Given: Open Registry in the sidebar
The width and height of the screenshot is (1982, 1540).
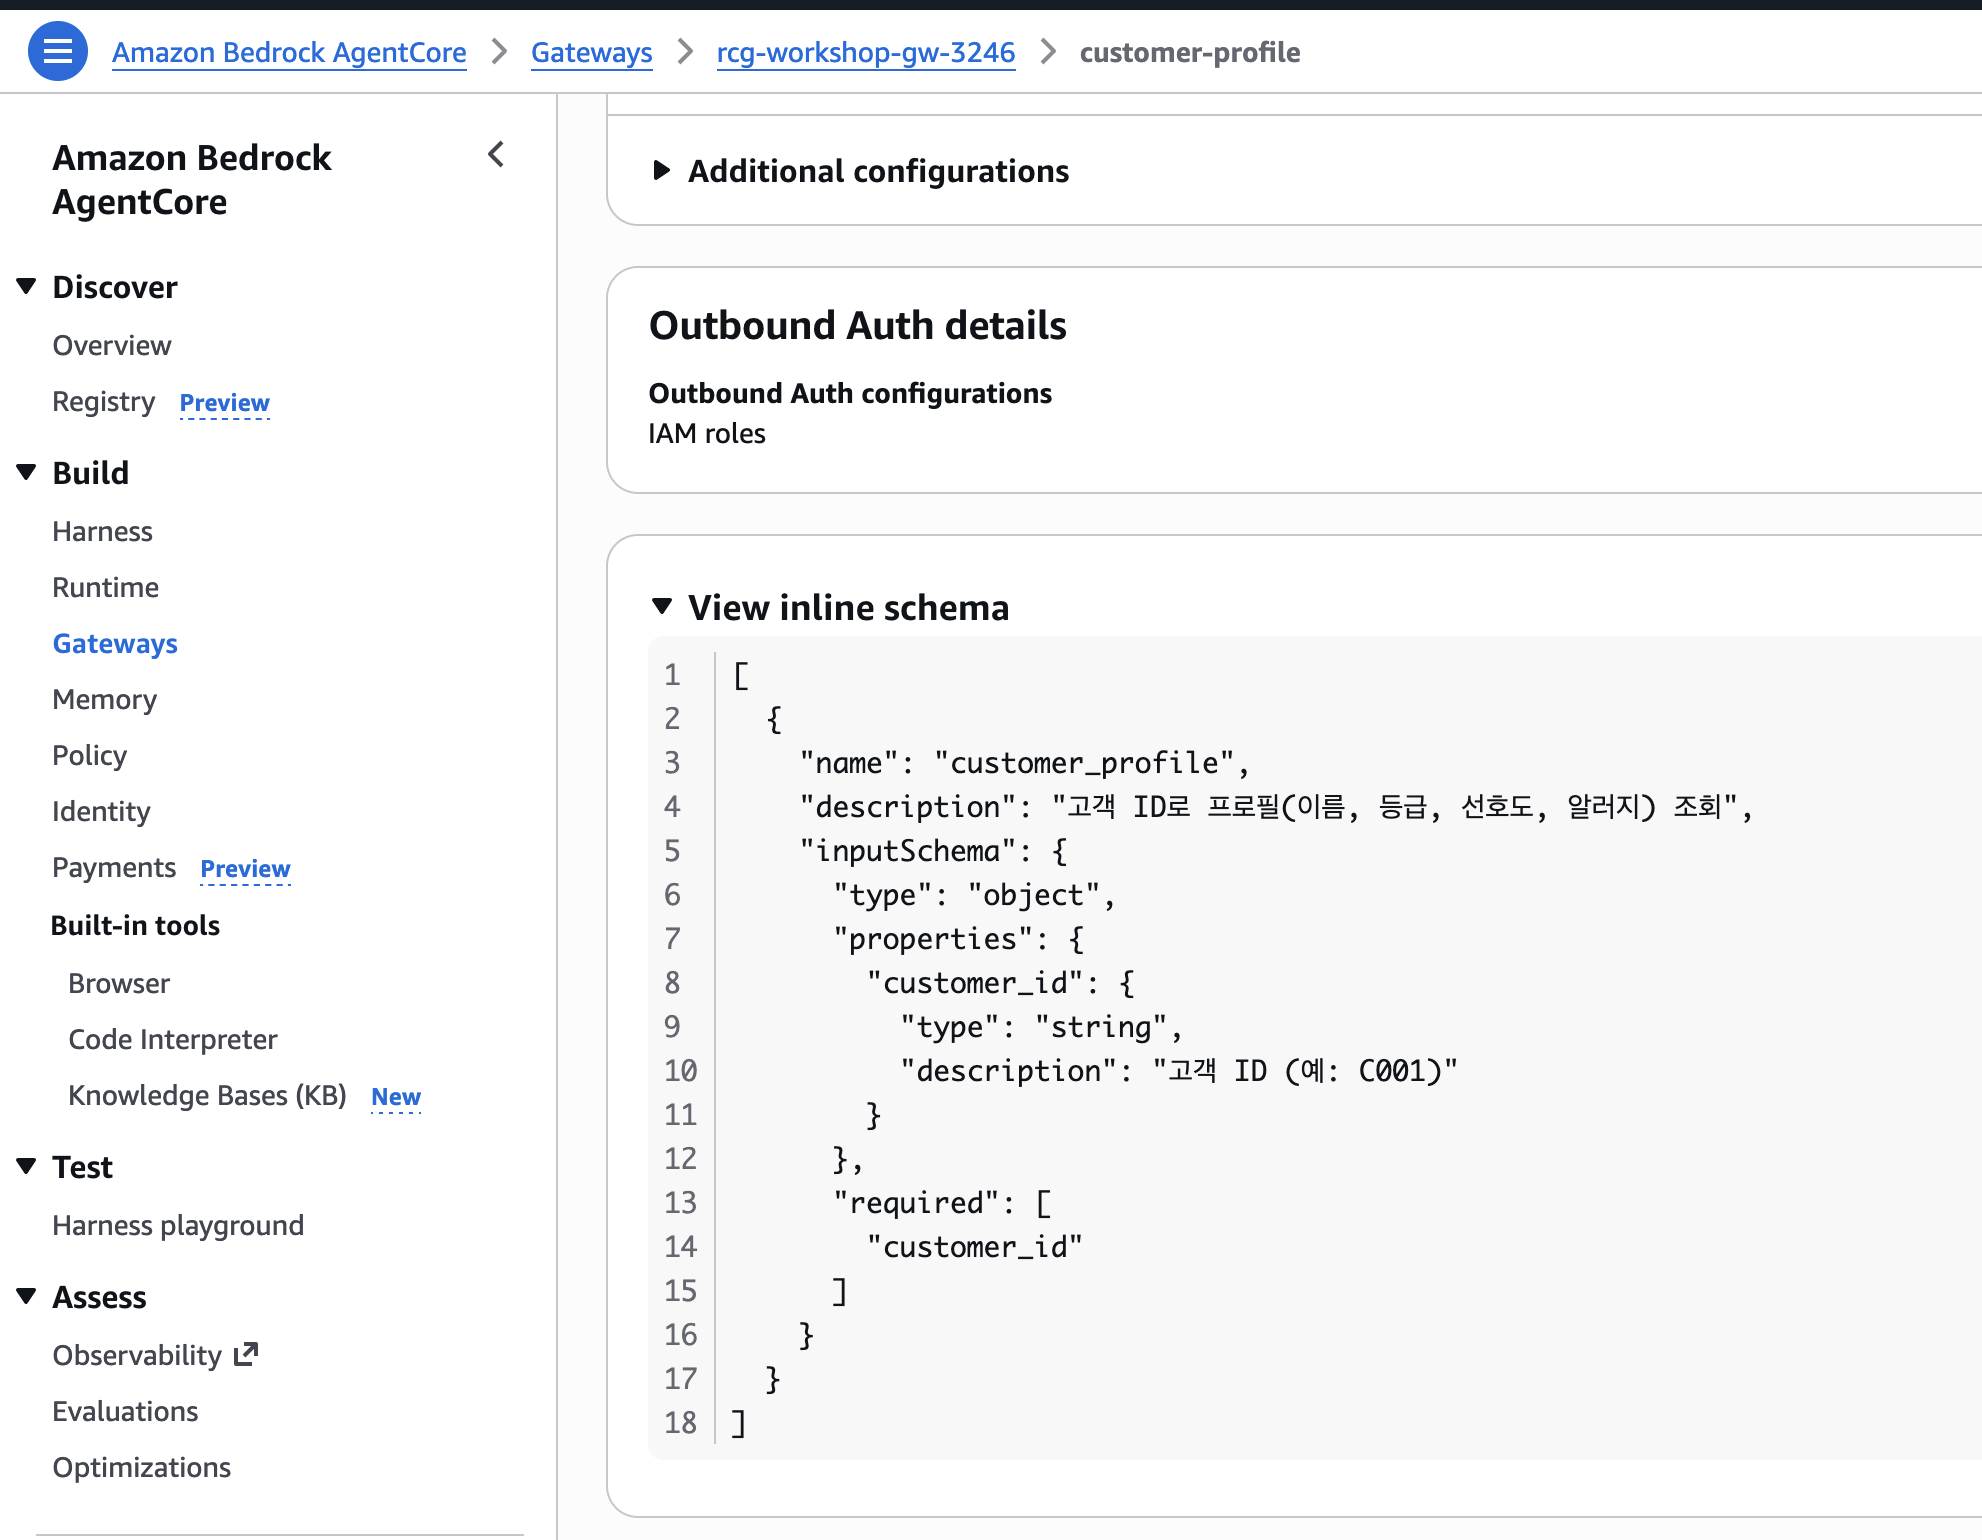Looking at the screenshot, I should [104, 401].
